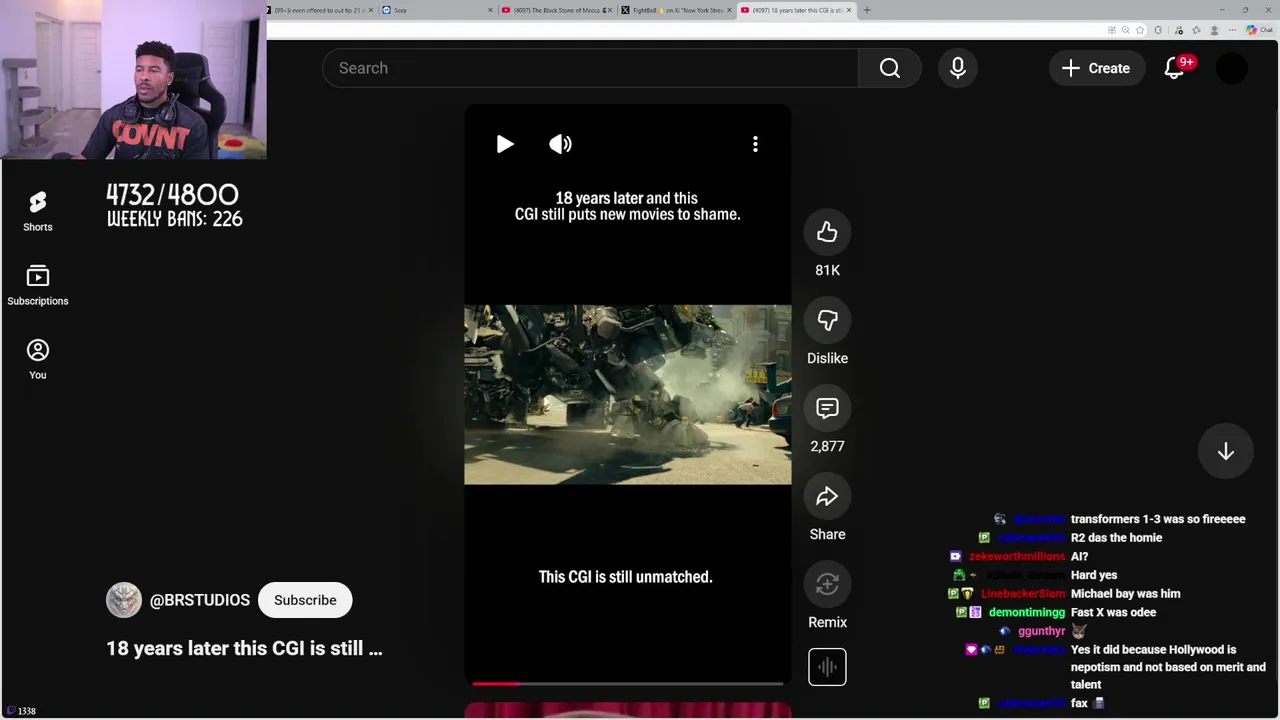Image resolution: width=1280 pixels, height=720 pixels.
Task: Open the account avatar menu
Action: 1232,68
